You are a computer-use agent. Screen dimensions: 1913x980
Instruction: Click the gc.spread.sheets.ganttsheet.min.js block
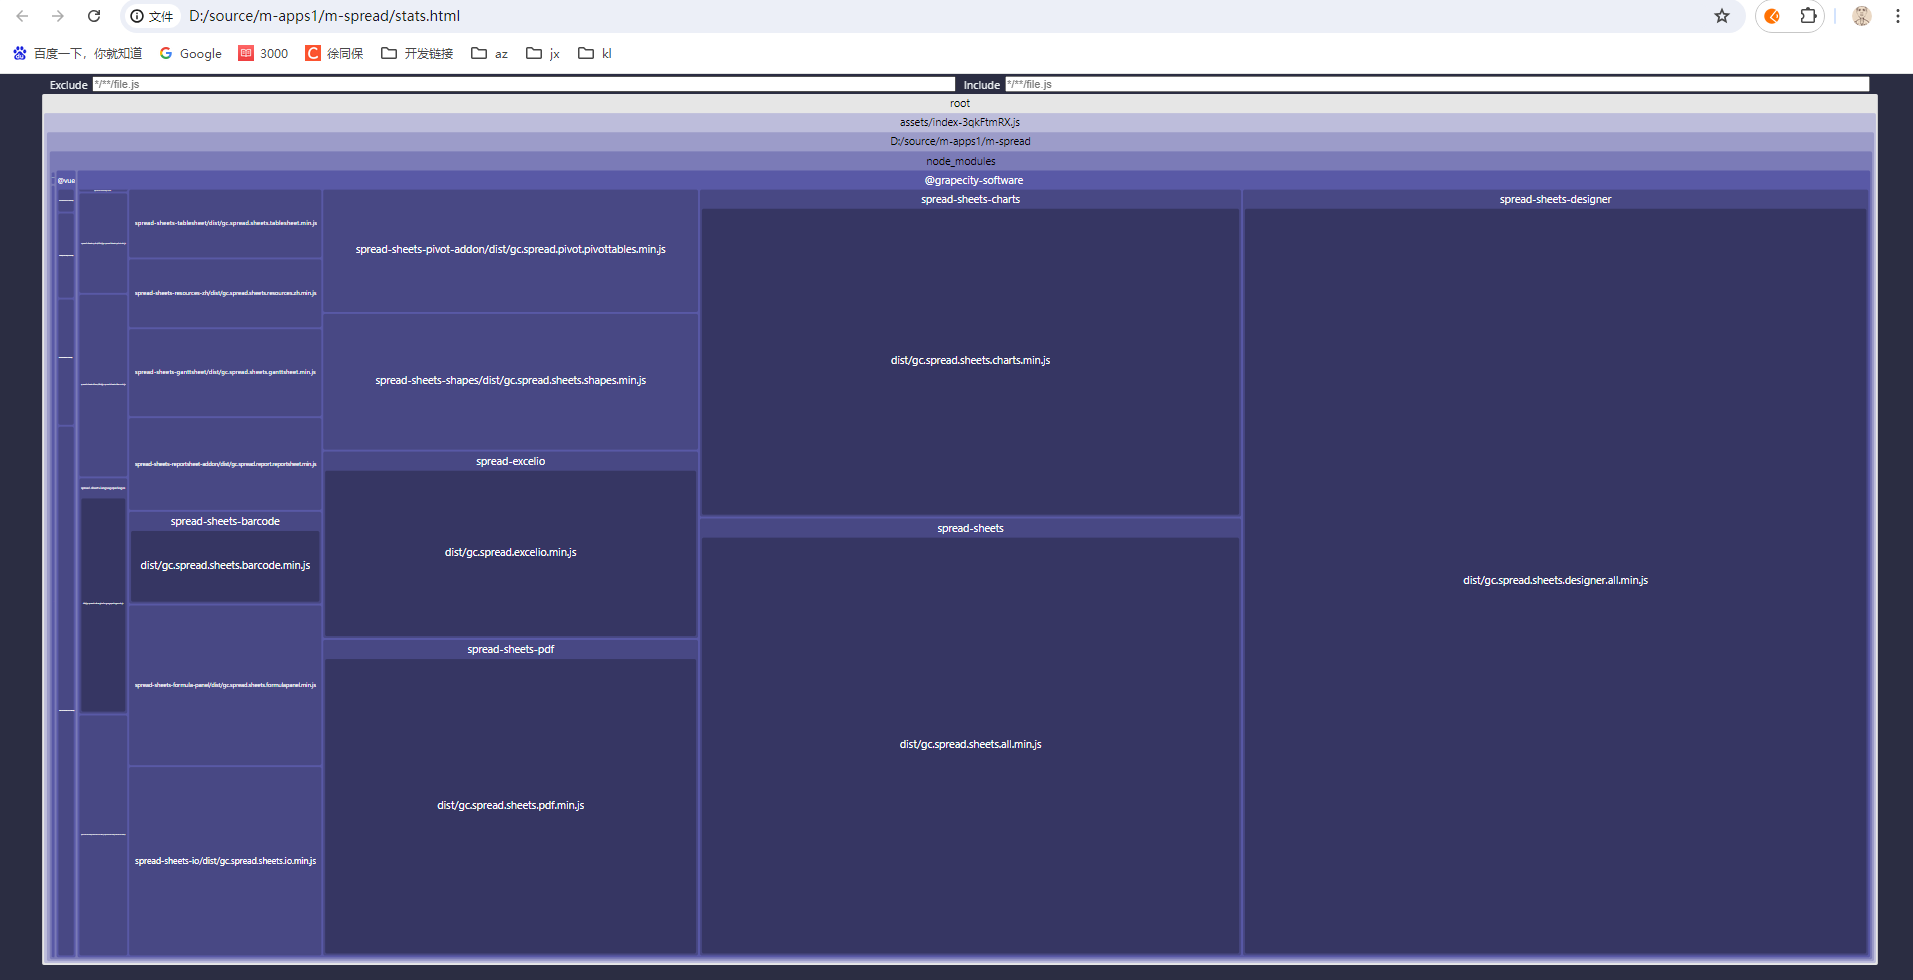coord(225,373)
